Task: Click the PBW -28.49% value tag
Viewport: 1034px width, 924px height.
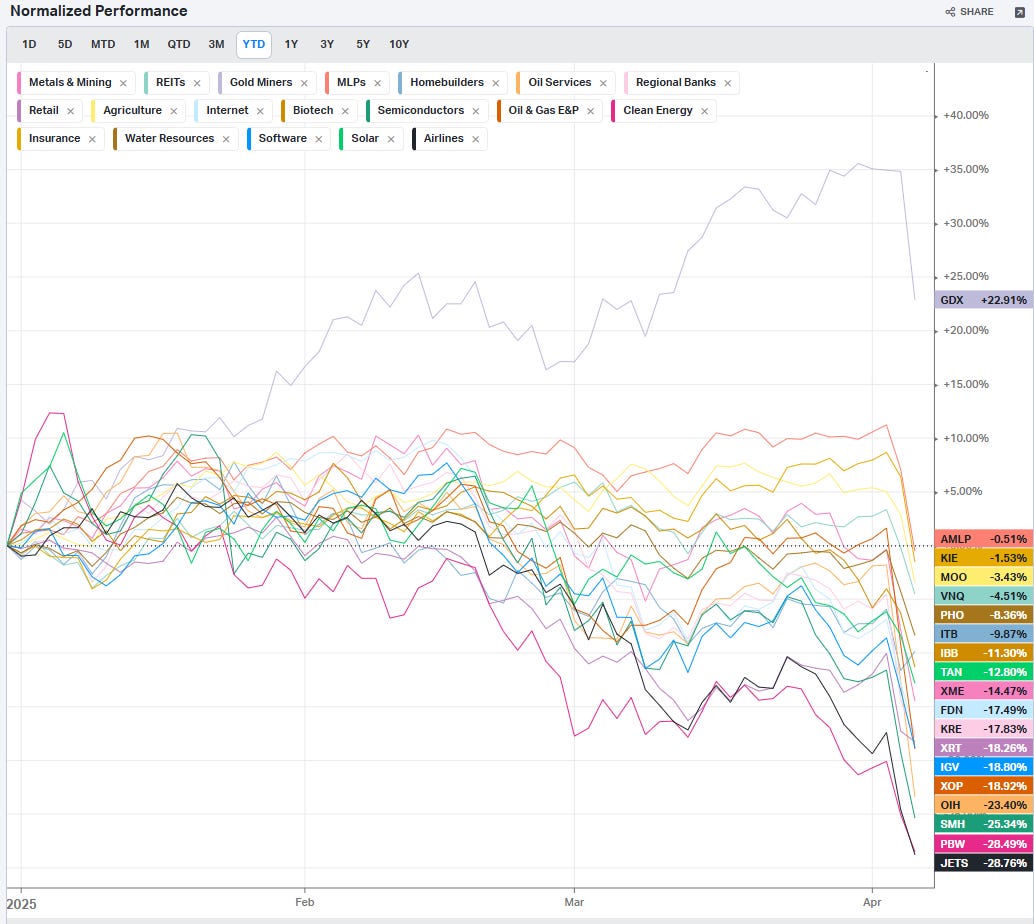Action: tap(983, 844)
